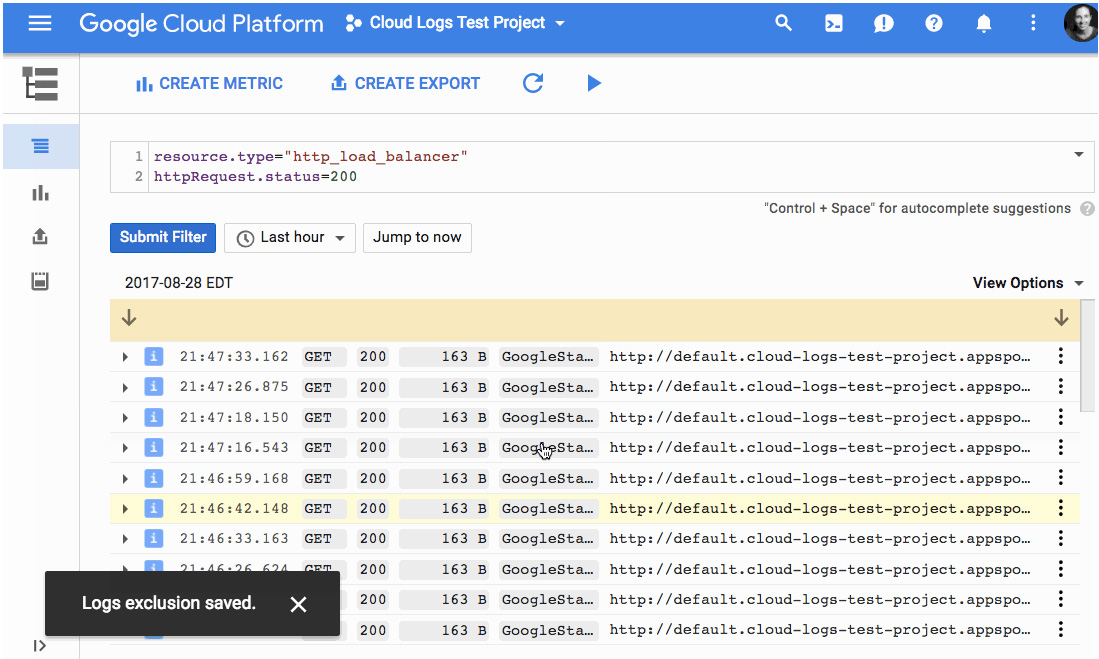The image size is (1099, 659).
Task: Click the Logging product icon
Action: 40,83
